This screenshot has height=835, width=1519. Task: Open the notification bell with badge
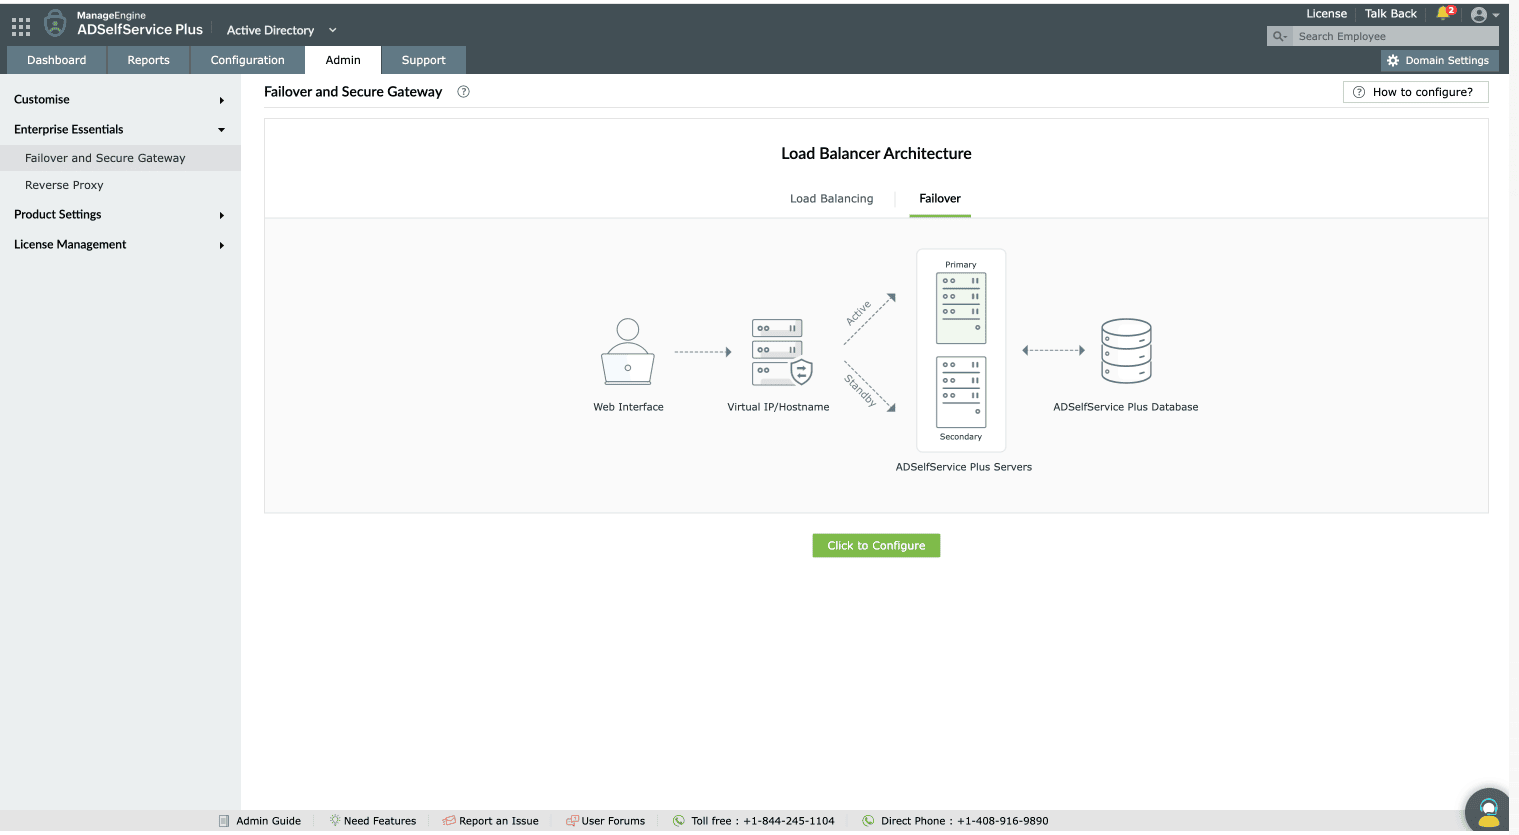tap(1445, 13)
